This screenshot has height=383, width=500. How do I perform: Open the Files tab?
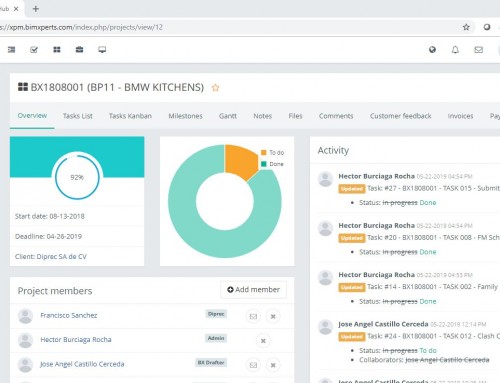[x=295, y=116]
